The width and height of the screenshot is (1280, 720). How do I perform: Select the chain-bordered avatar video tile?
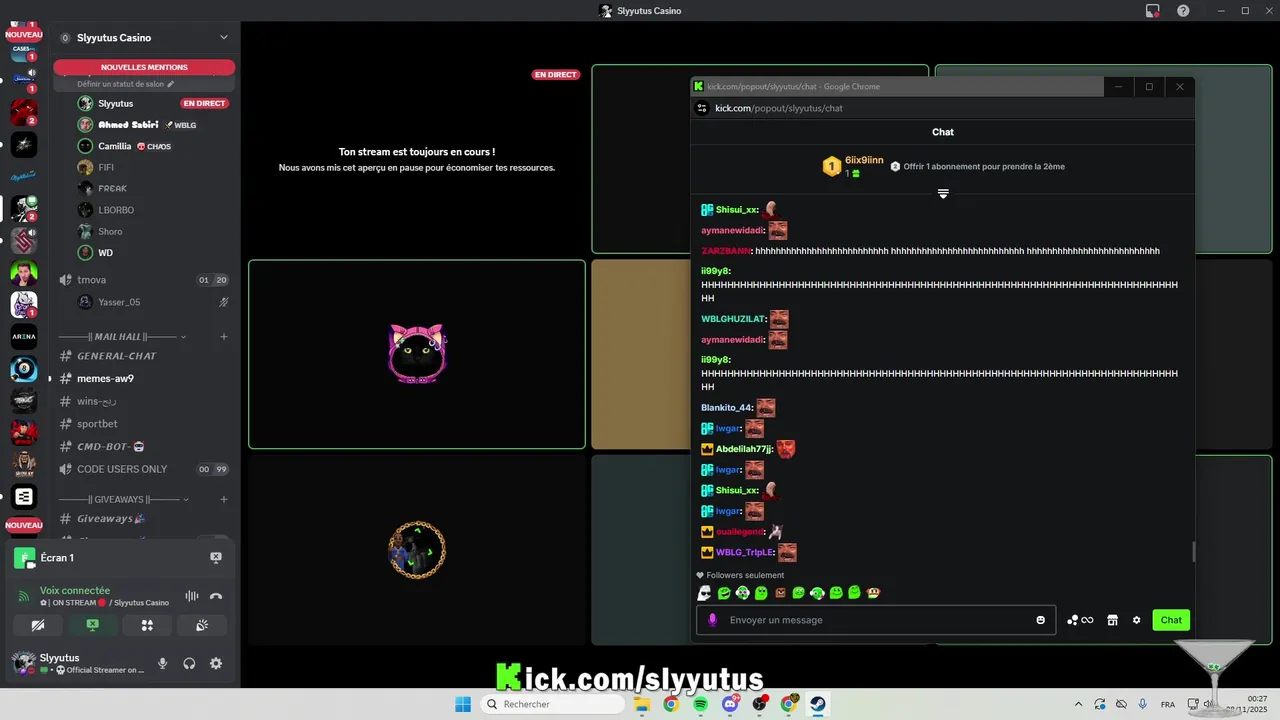(x=417, y=550)
